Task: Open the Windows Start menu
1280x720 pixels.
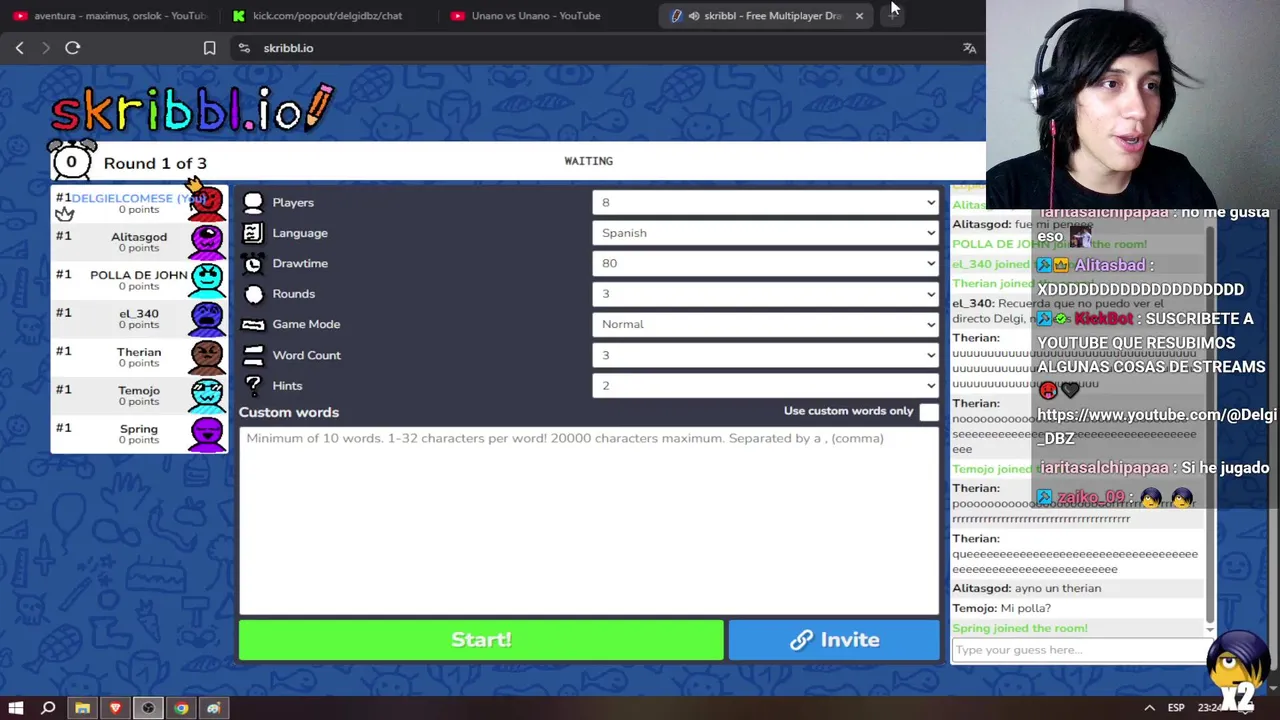Action: tap(16, 708)
